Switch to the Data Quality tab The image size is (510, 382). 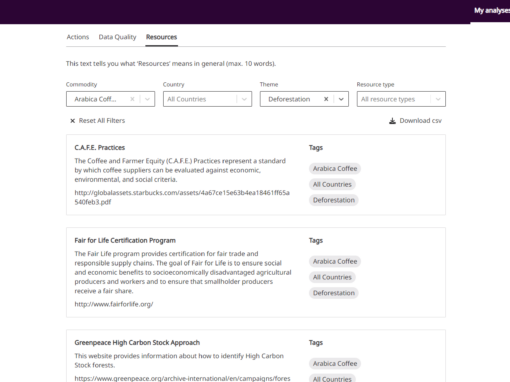point(117,37)
